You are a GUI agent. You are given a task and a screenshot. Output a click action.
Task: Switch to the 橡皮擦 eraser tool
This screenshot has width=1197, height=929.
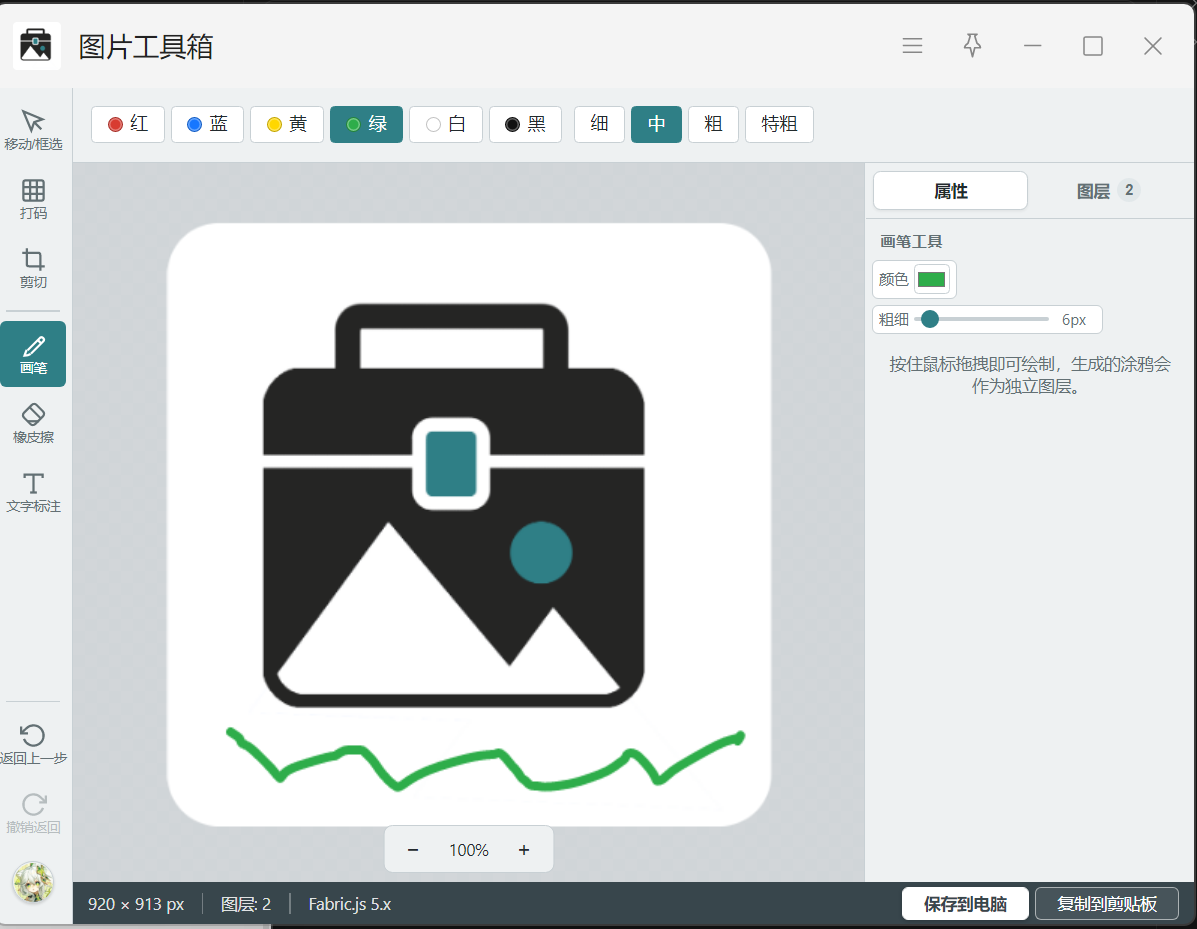pos(33,423)
